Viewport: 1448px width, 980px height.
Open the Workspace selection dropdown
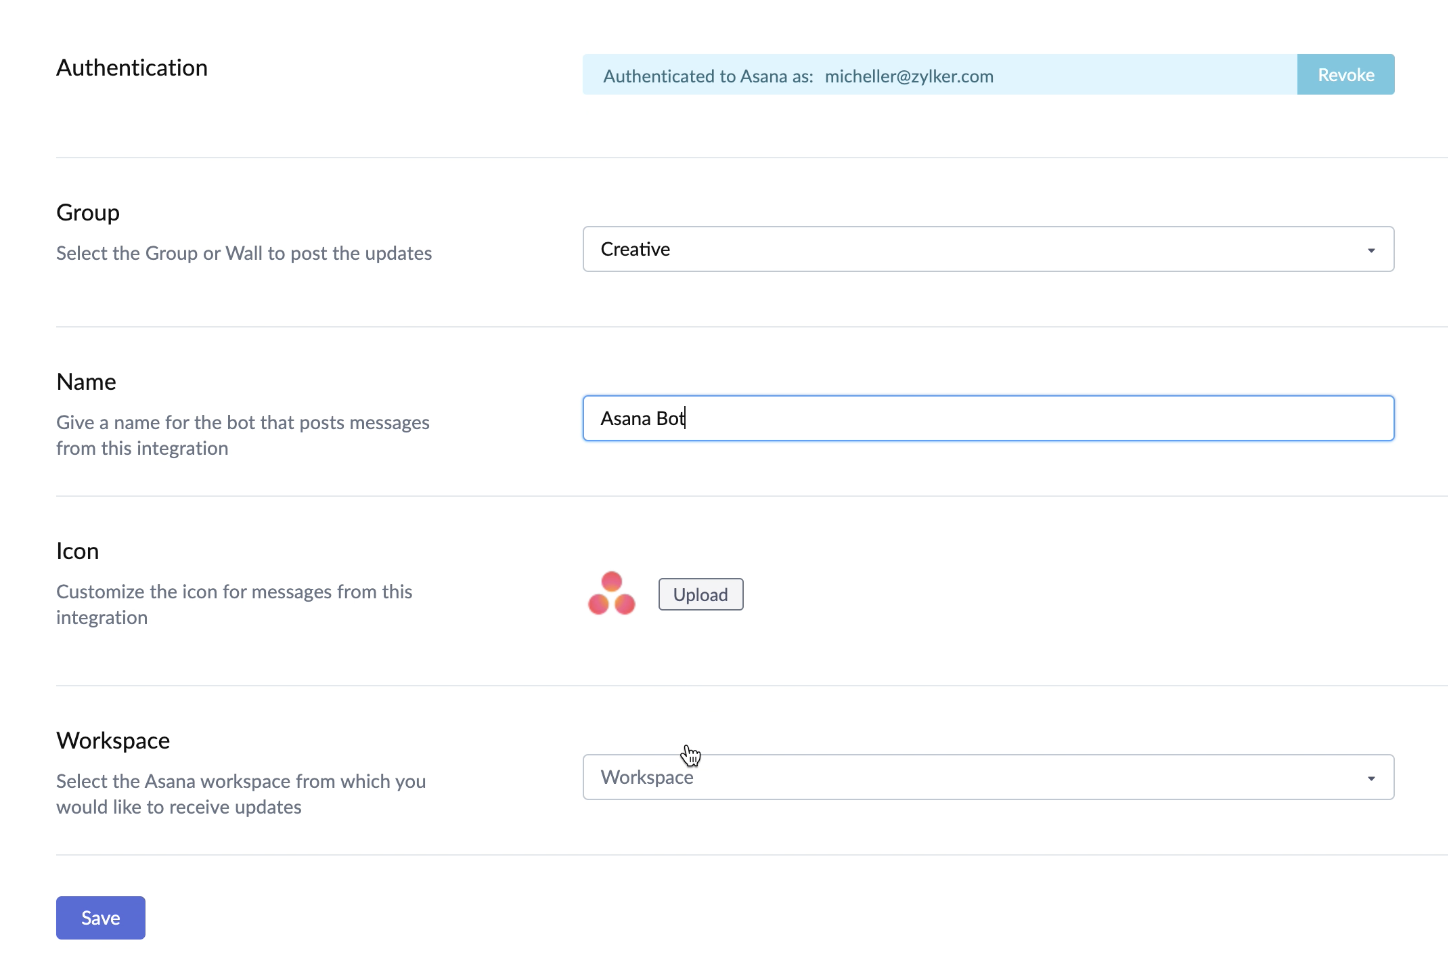click(988, 777)
